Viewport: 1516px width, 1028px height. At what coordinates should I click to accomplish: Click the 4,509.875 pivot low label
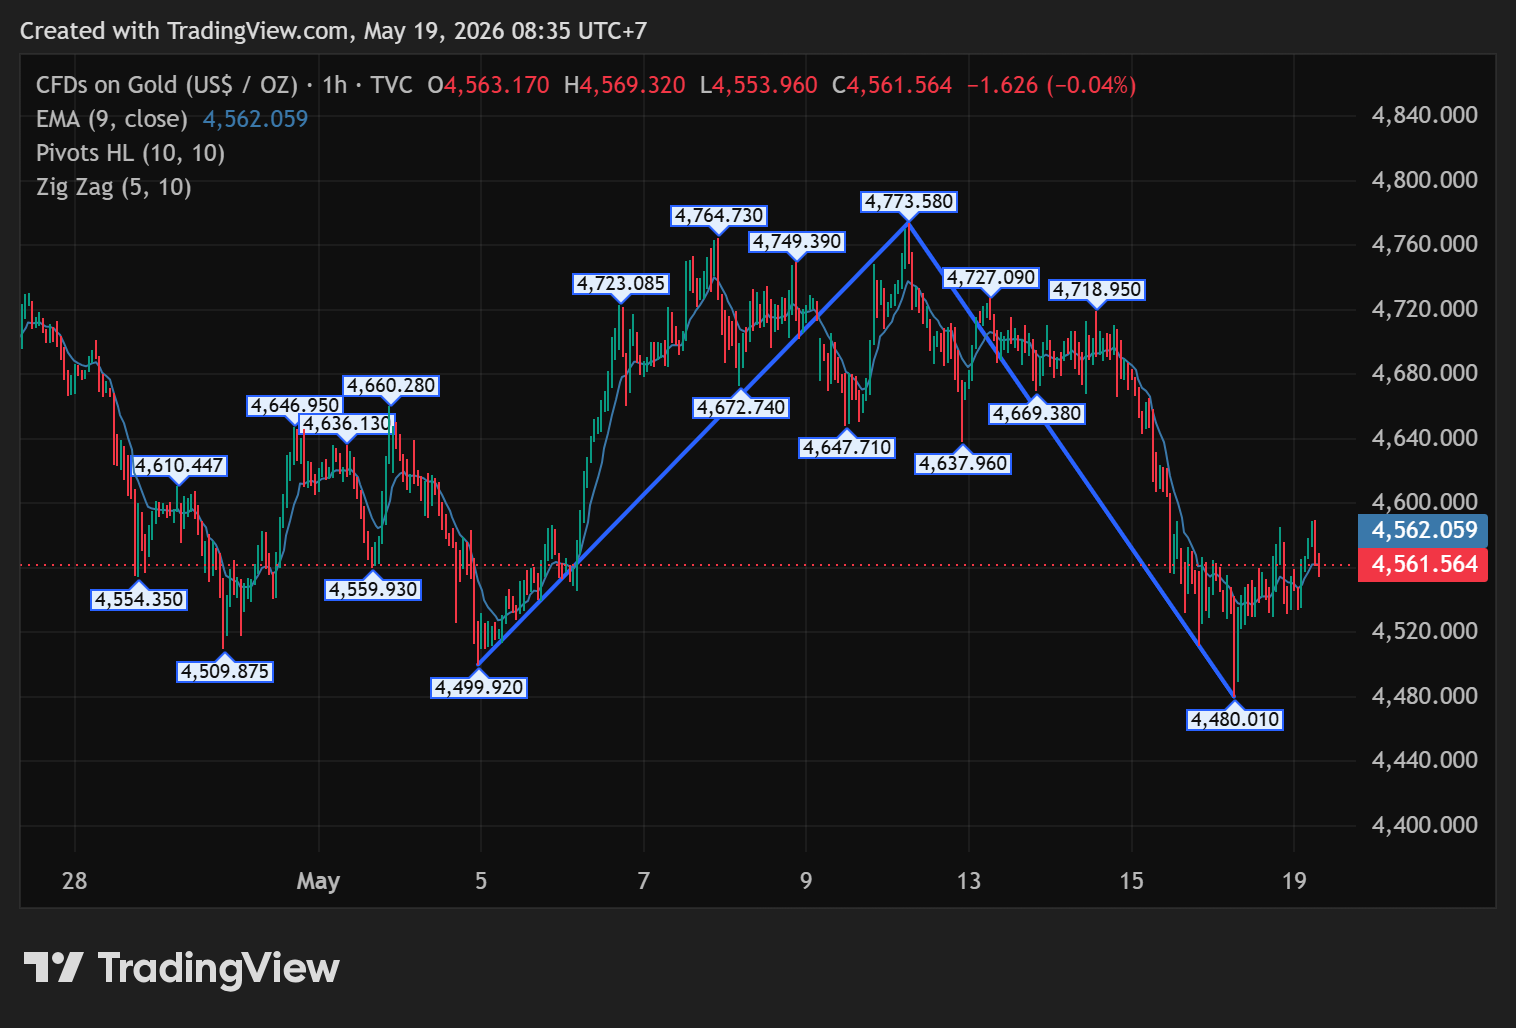click(x=225, y=671)
